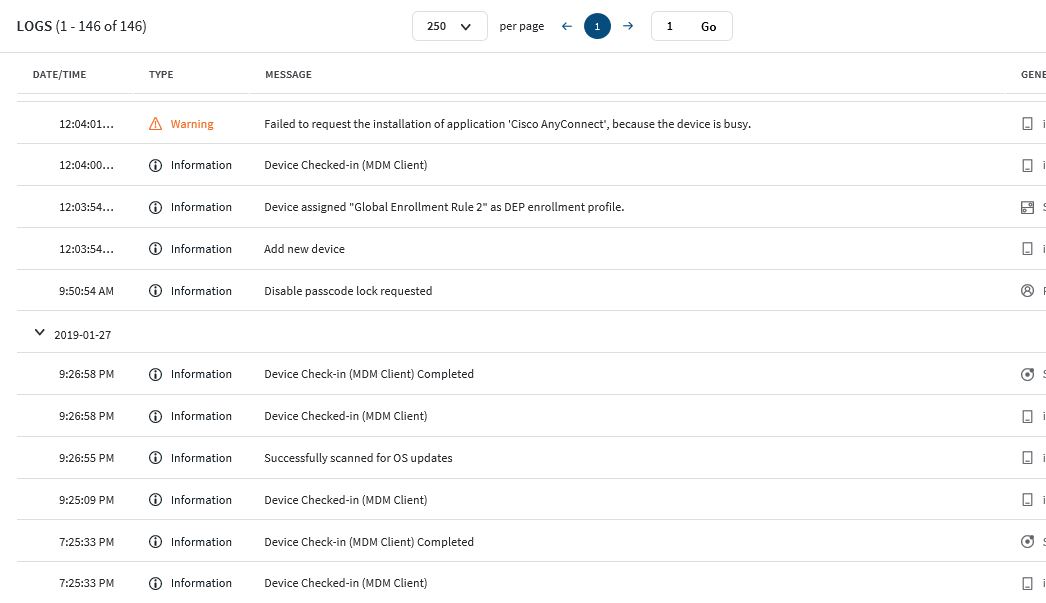Image resolution: width=1046 pixels, height=603 pixels.
Task: Sort logs by the DATE/TIME column header
Action: (x=59, y=74)
